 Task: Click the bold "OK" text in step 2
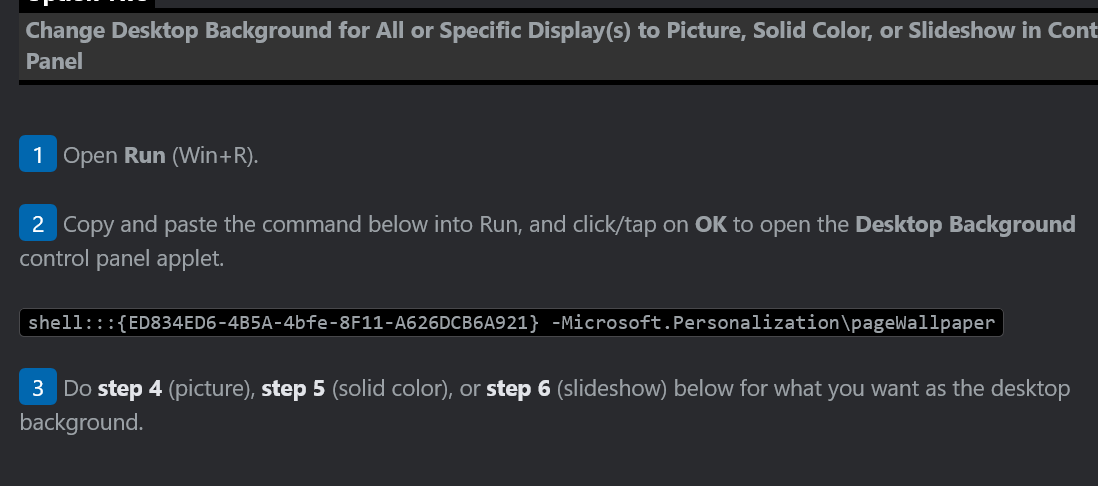click(711, 224)
